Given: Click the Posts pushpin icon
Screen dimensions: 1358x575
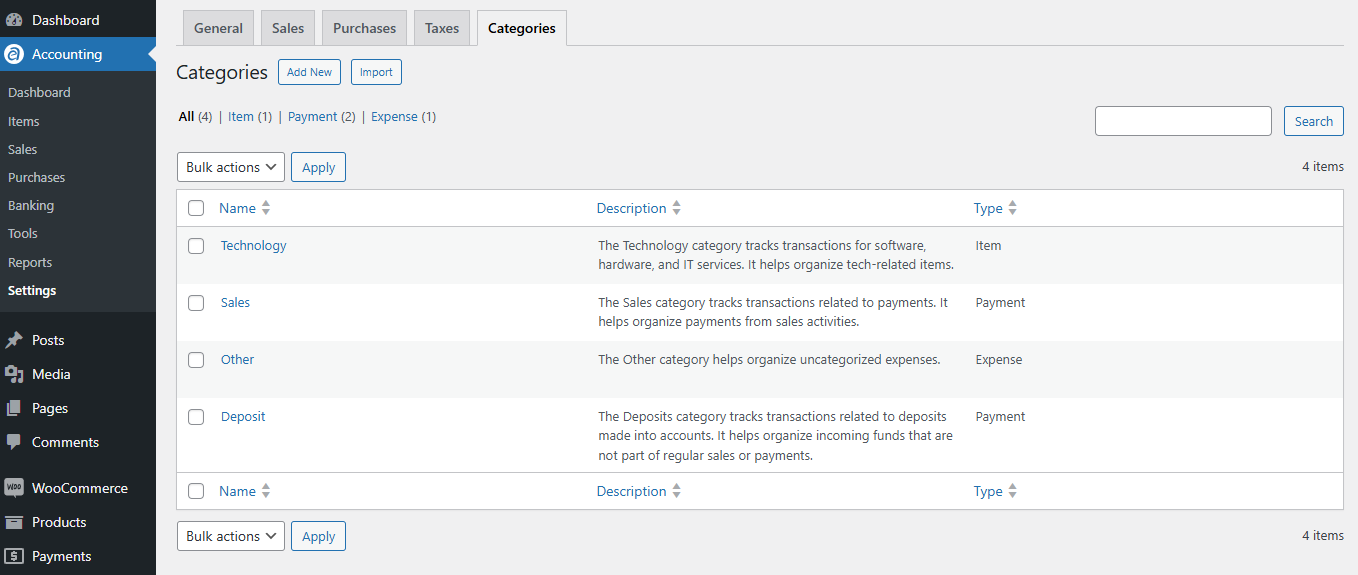Looking at the screenshot, I should [14, 340].
